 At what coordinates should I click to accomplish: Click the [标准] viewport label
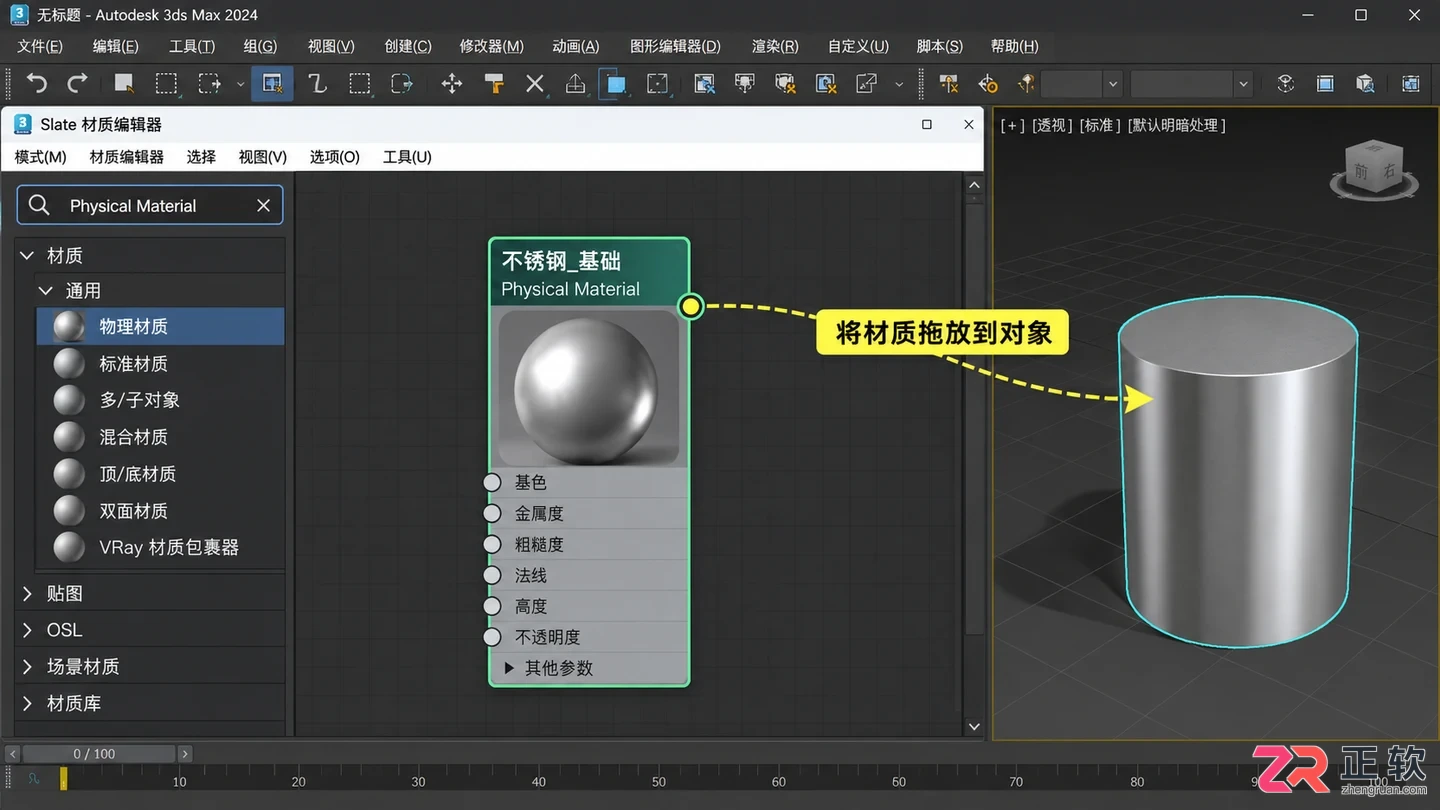click(1100, 125)
